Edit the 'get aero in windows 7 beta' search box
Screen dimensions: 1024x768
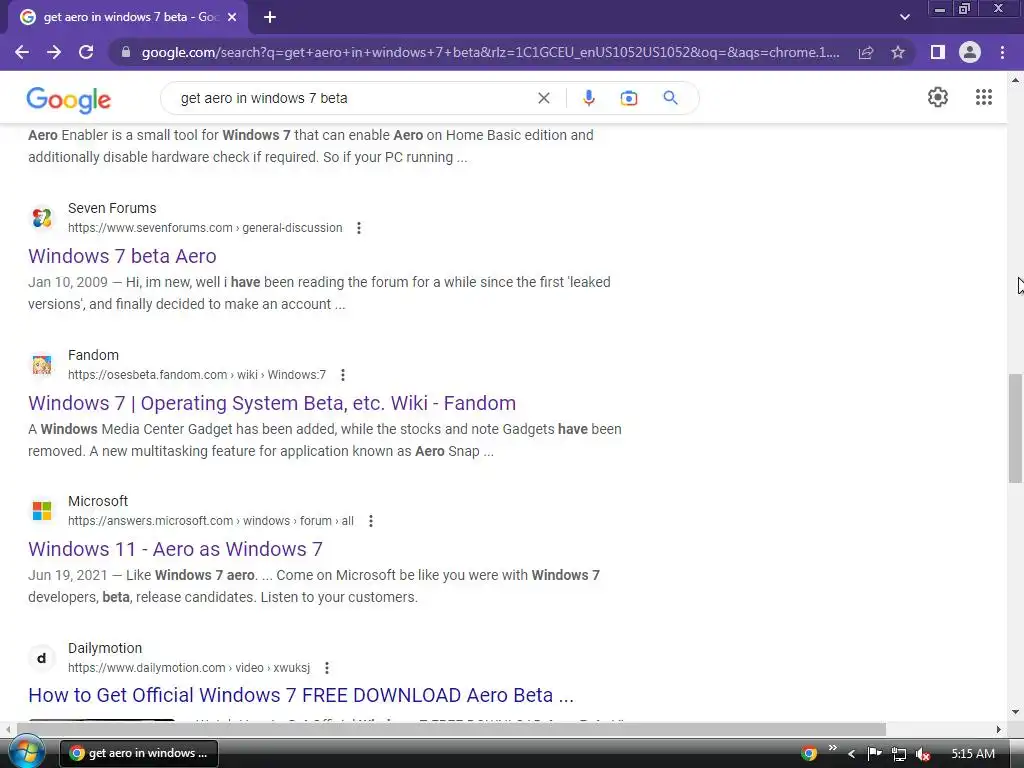click(x=353, y=98)
